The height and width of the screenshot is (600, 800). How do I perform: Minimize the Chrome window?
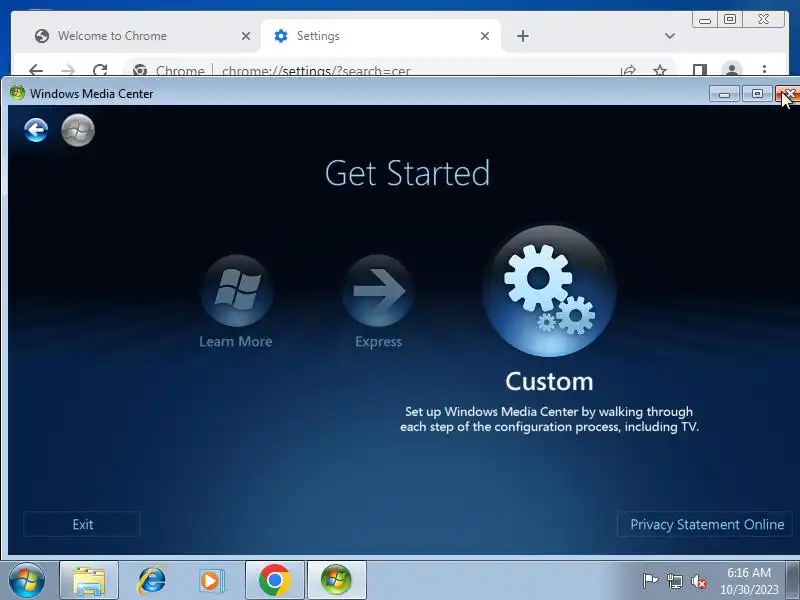(705, 20)
